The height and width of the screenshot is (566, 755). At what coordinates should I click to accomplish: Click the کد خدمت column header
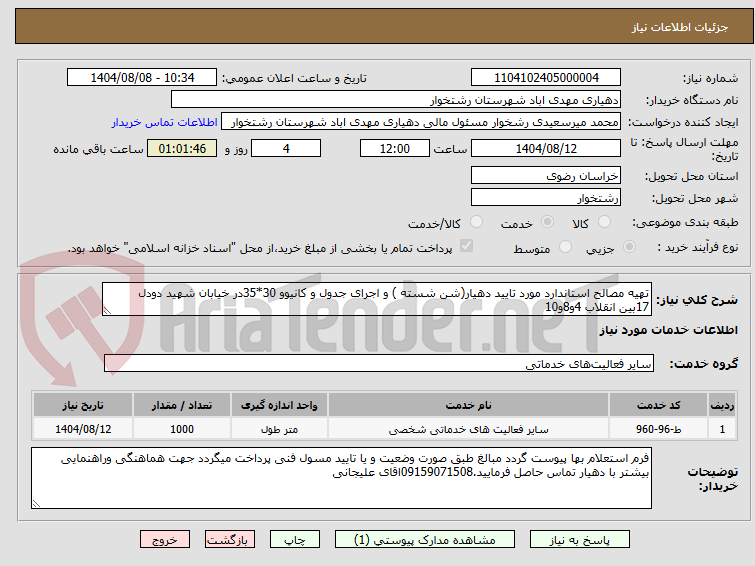tap(658, 405)
